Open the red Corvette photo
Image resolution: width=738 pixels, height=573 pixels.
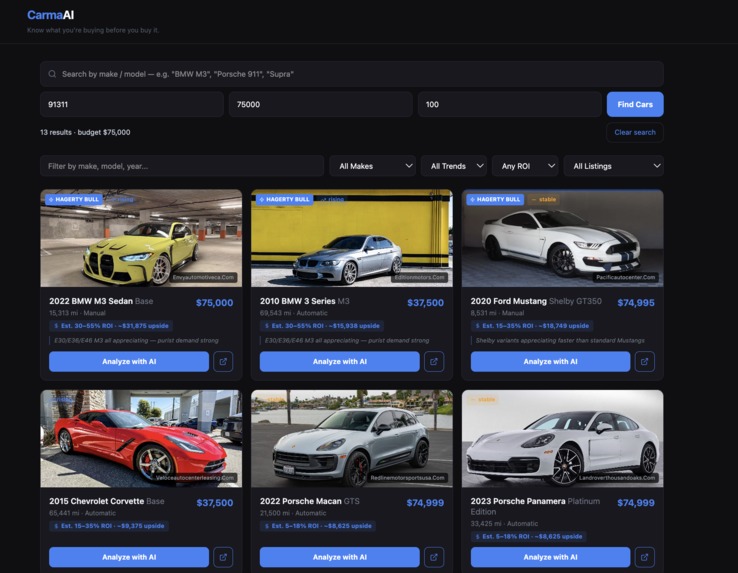click(141, 438)
